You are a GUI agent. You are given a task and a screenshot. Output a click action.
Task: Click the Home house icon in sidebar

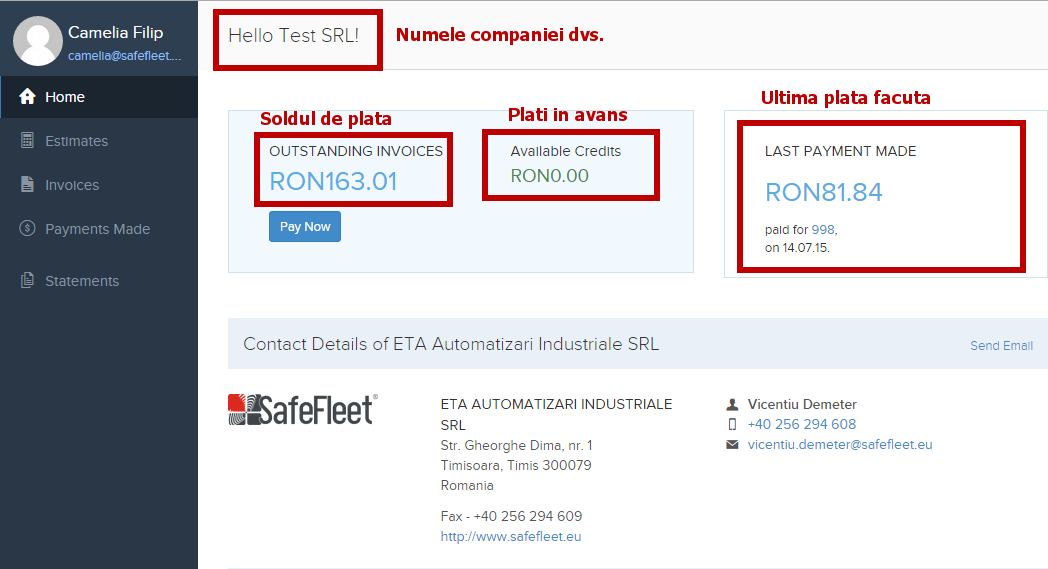point(28,97)
